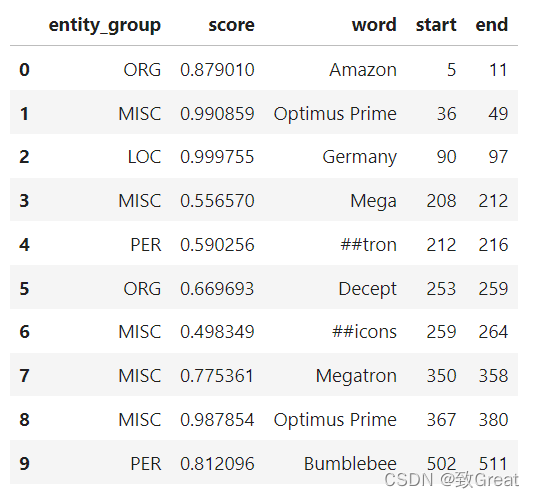Select score value 0.999755

[x=217, y=157]
